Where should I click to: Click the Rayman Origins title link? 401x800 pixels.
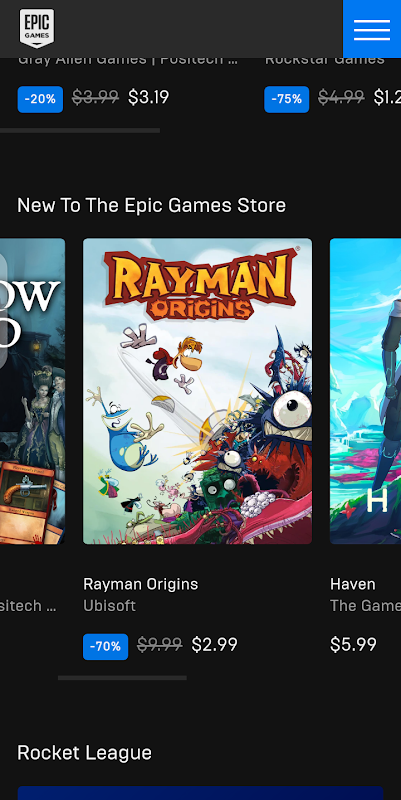tap(140, 584)
